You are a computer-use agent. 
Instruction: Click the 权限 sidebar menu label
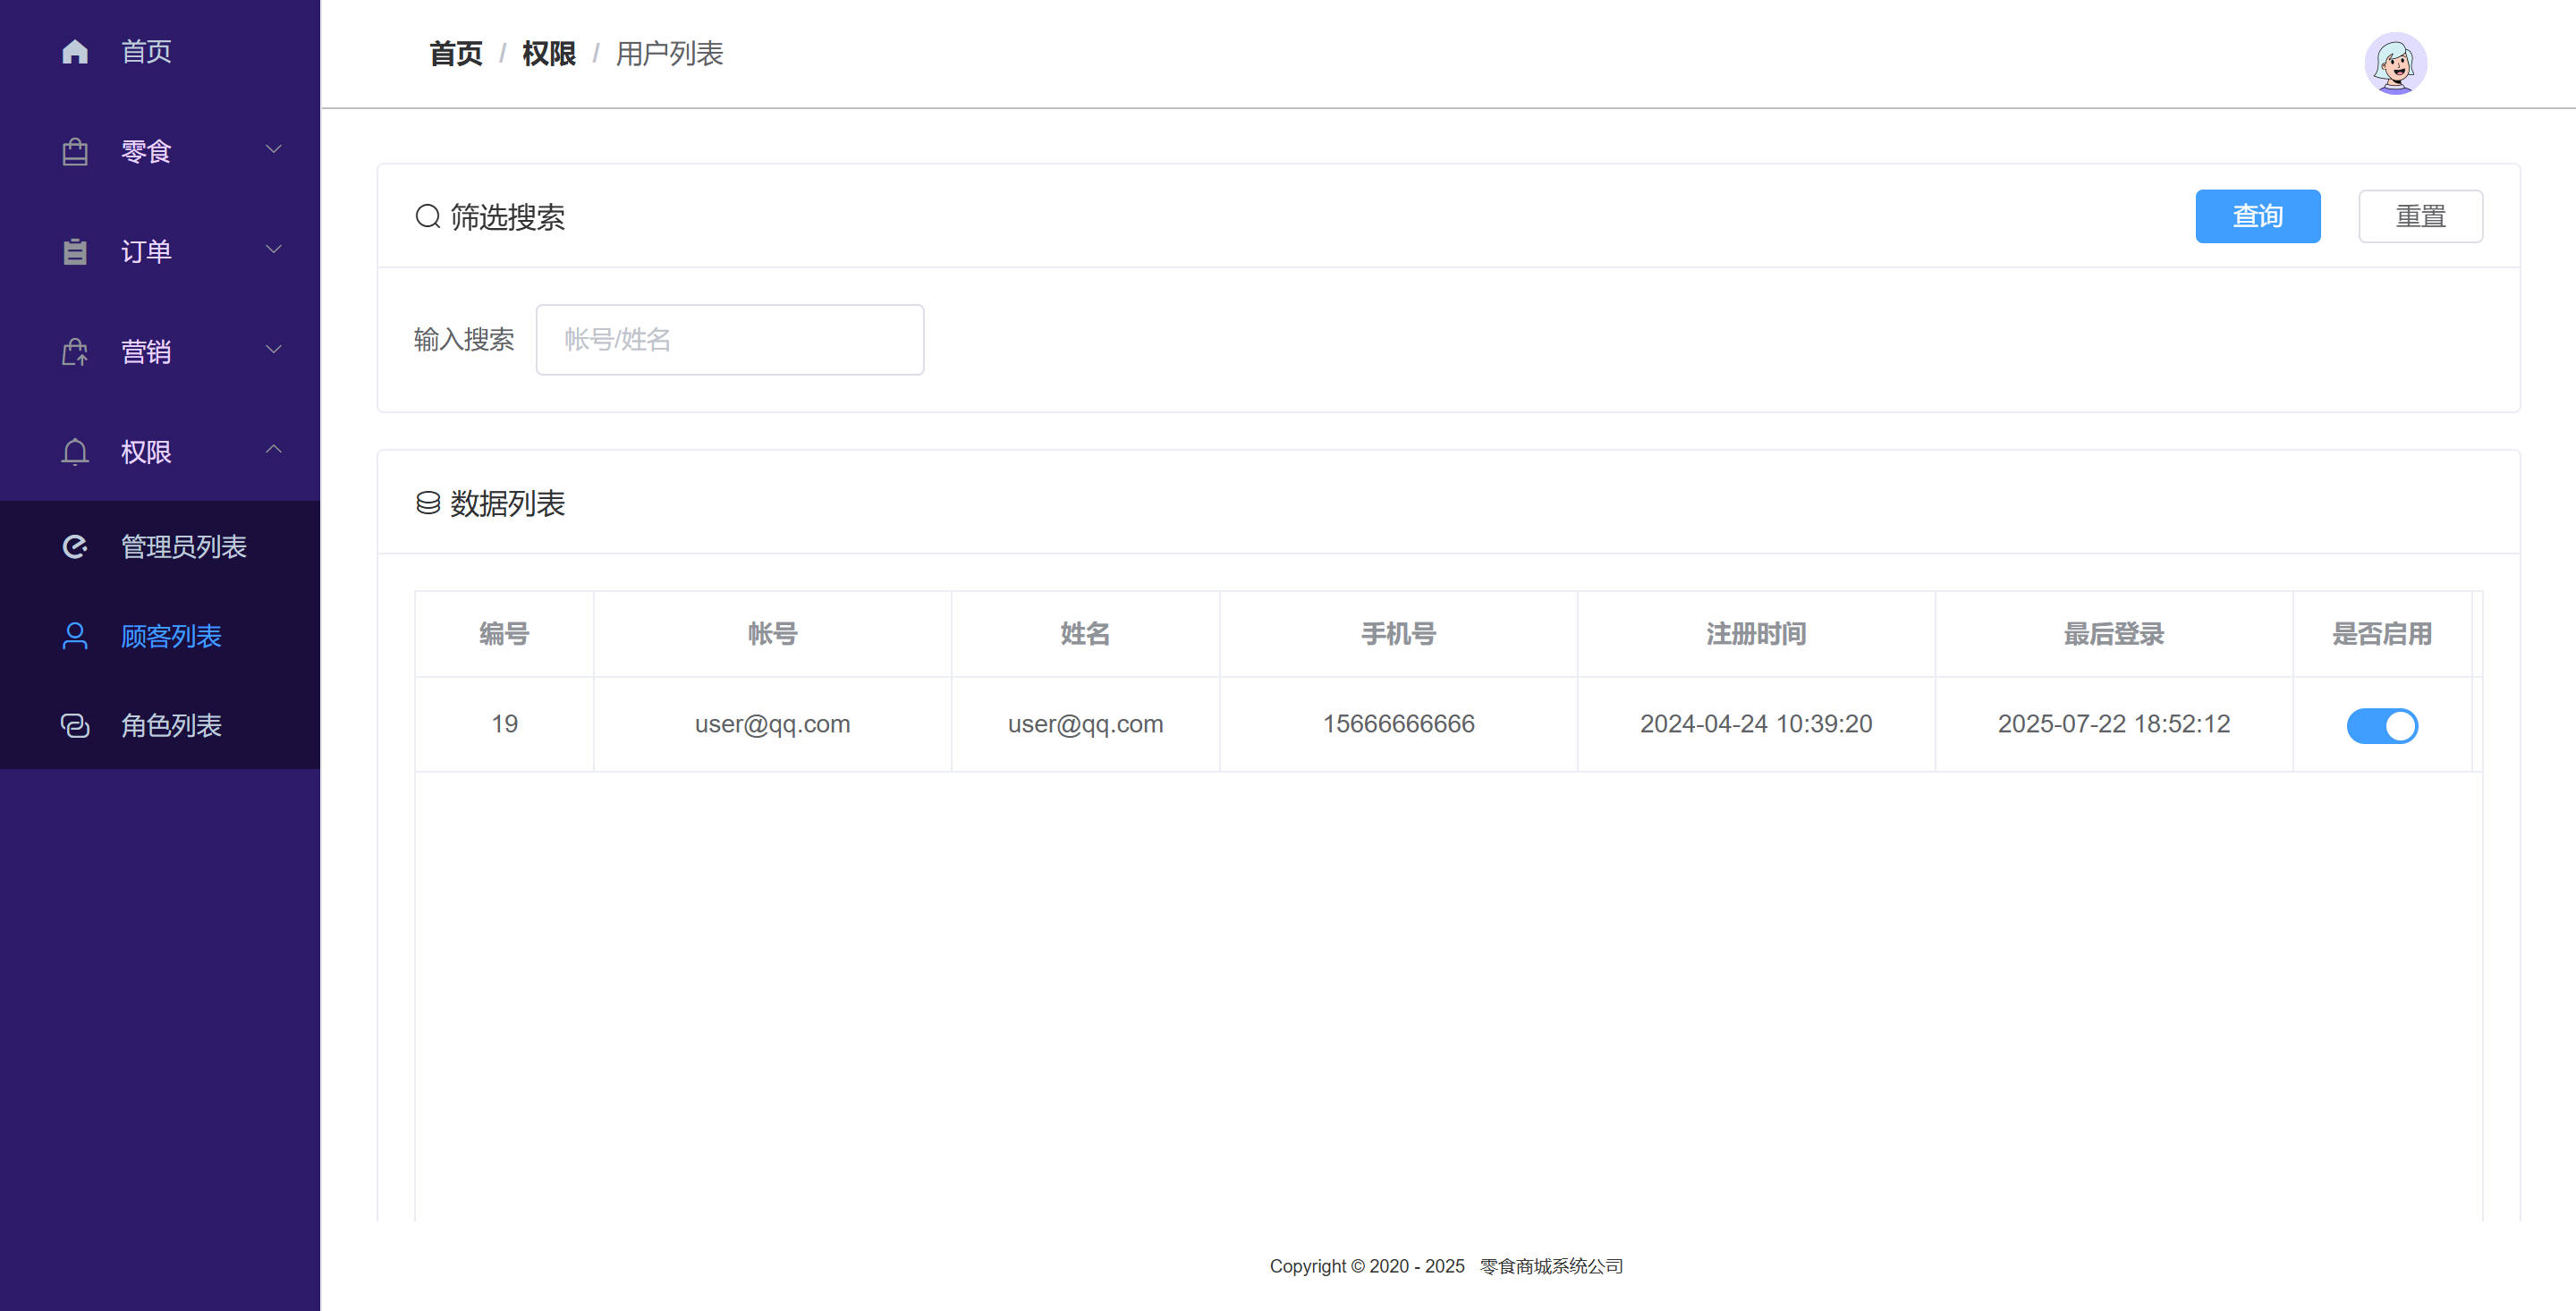146,452
